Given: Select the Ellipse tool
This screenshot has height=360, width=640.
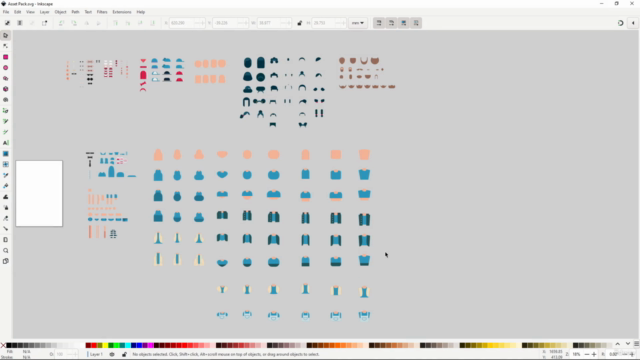Looking at the screenshot, I should (6, 68).
